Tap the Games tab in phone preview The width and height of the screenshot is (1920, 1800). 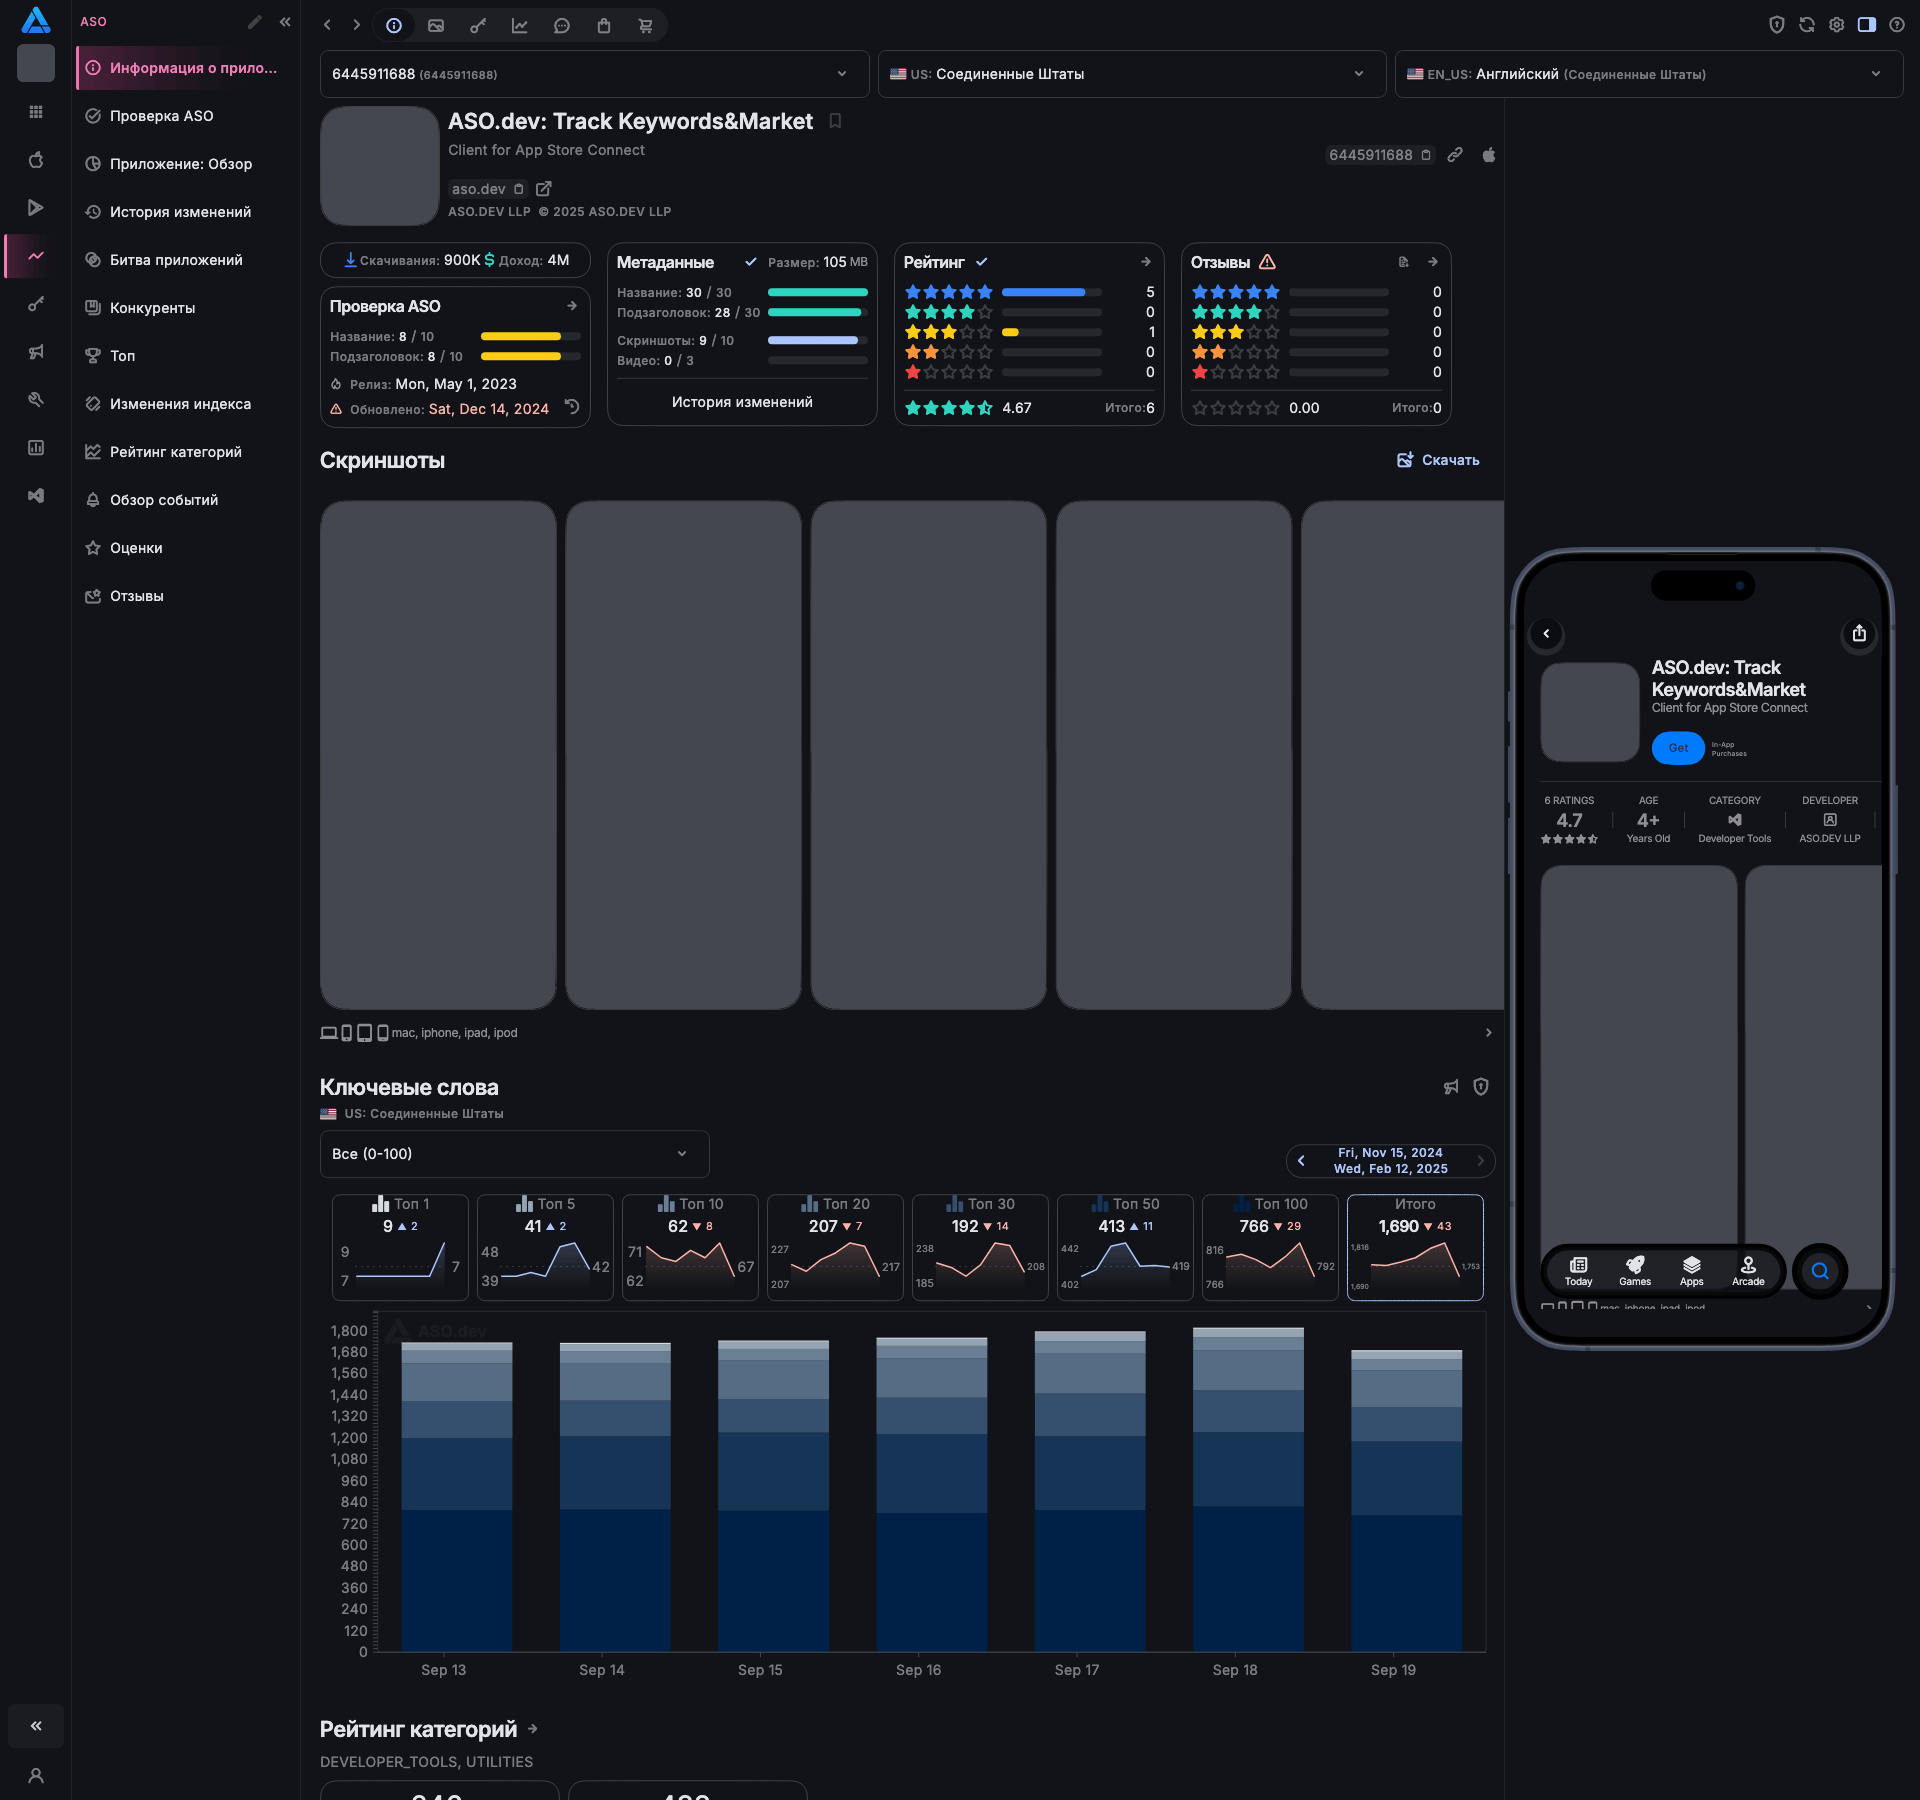coord(1635,1271)
